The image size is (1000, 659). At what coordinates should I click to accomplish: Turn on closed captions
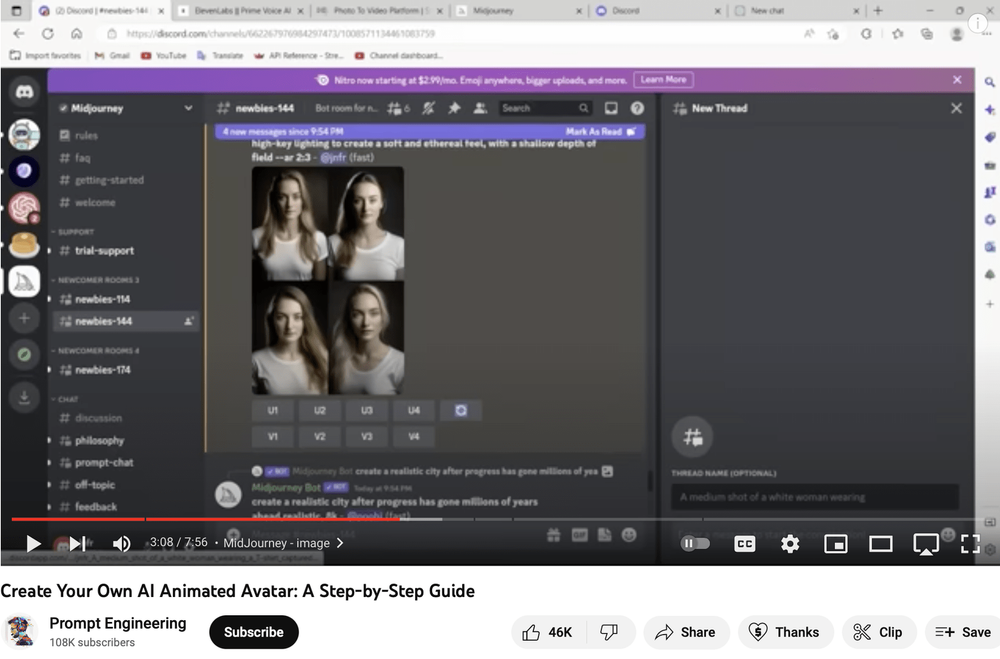tap(744, 544)
